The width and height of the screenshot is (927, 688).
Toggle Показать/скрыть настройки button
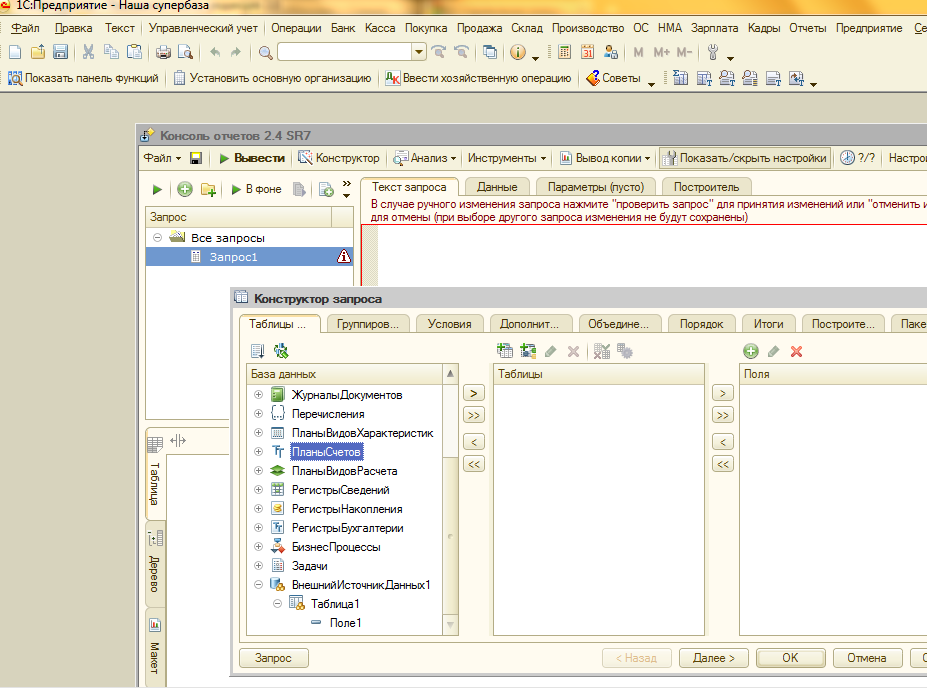(x=744, y=158)
